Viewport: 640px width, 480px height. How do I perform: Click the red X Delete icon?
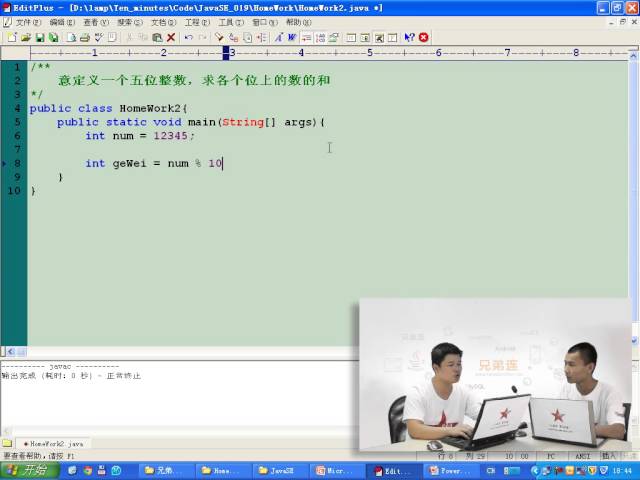[x=171, y=38]
